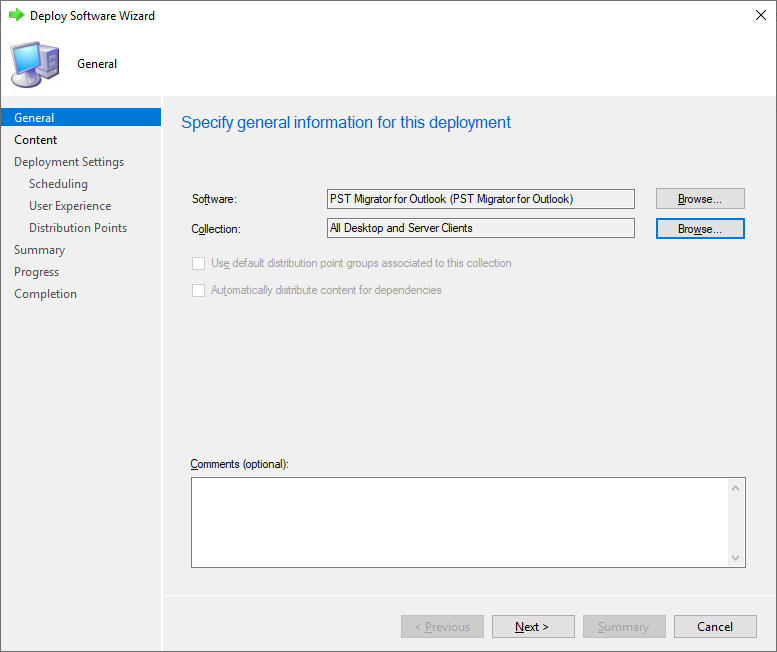Screen dimensions: 777x652
Task: Select the Scheduling step
Action: coord(58,184)
